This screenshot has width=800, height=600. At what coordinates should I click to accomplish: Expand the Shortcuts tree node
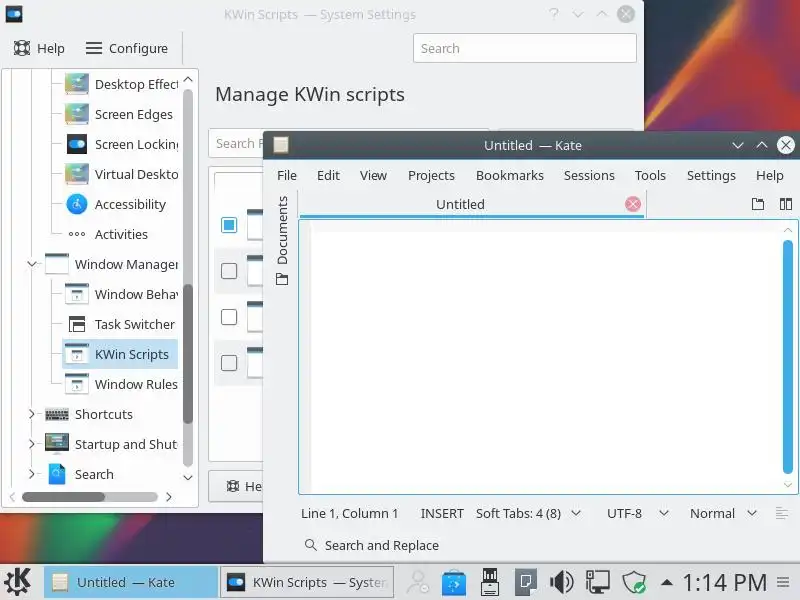32,414
